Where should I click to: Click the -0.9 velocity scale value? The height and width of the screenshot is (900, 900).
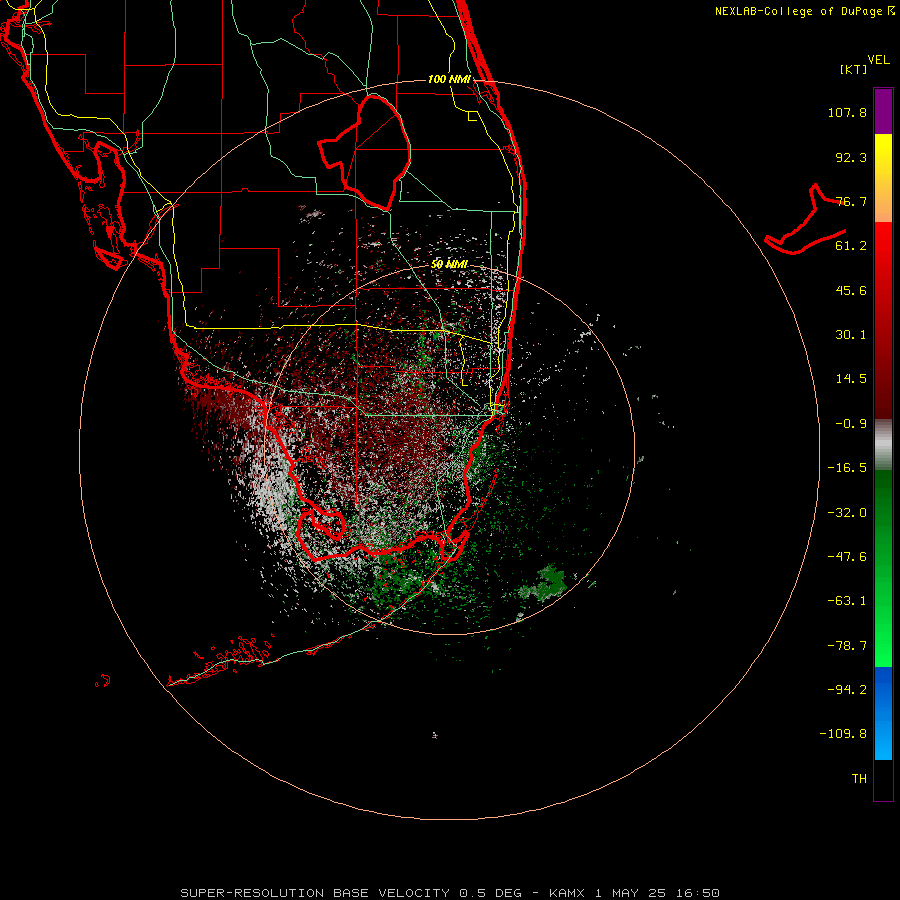pos(851,424)
